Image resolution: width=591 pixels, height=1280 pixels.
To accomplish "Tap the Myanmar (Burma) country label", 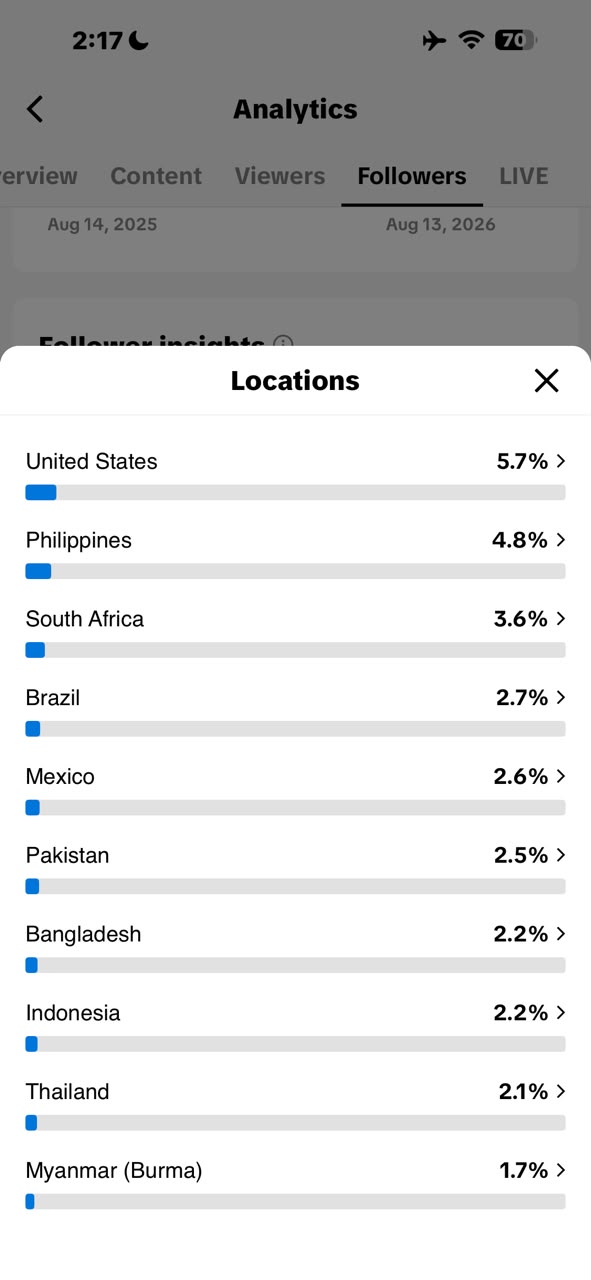I will click(x=114, y=1171).
